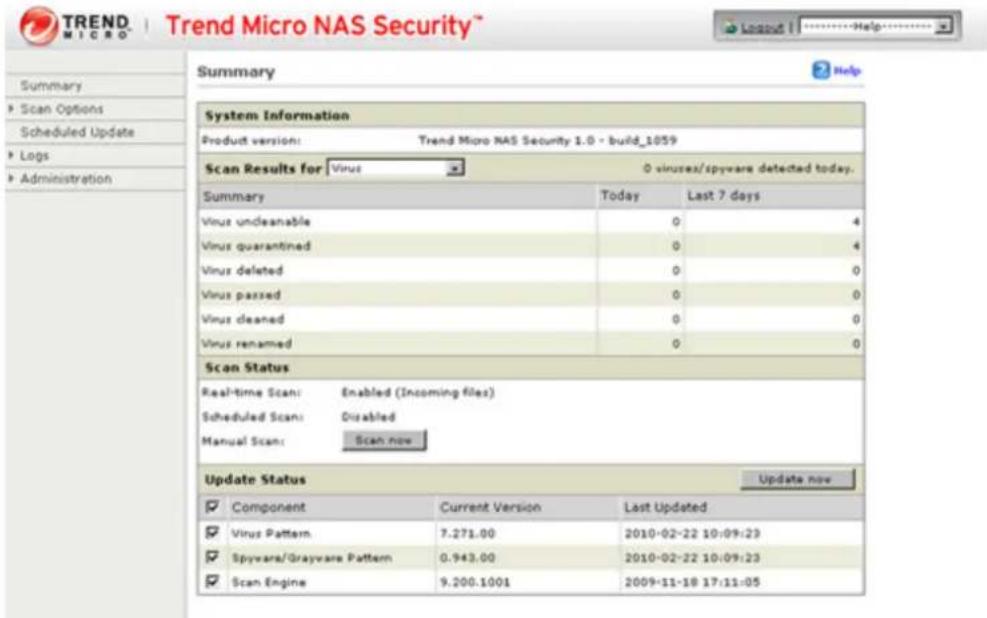Image resolution: width=987 pixels, height=618 pixels.
Task: Click the Enabled (Incoming files) status text
Action: click(x=418, y=393)
